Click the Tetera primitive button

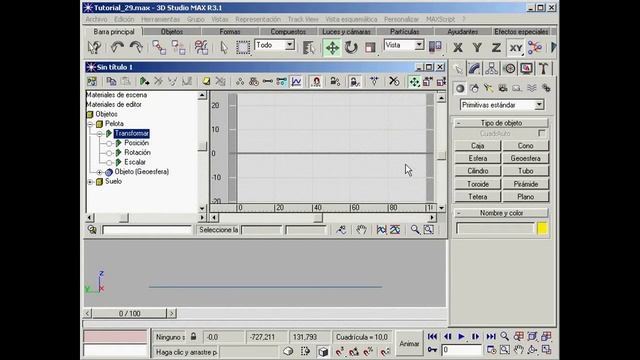pos(478,197)
